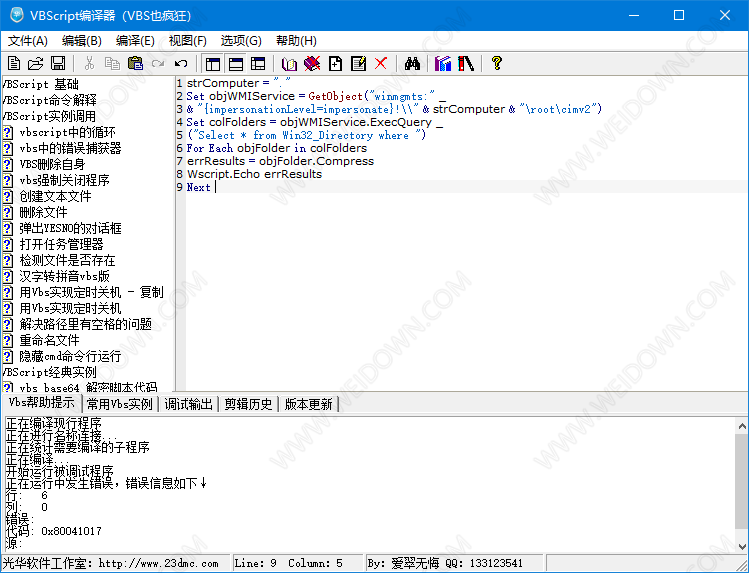Collapse VBScript实例调用 tree node
Image resolution: width=749 pixels, height=573 pixels.
tap(50, 117)
